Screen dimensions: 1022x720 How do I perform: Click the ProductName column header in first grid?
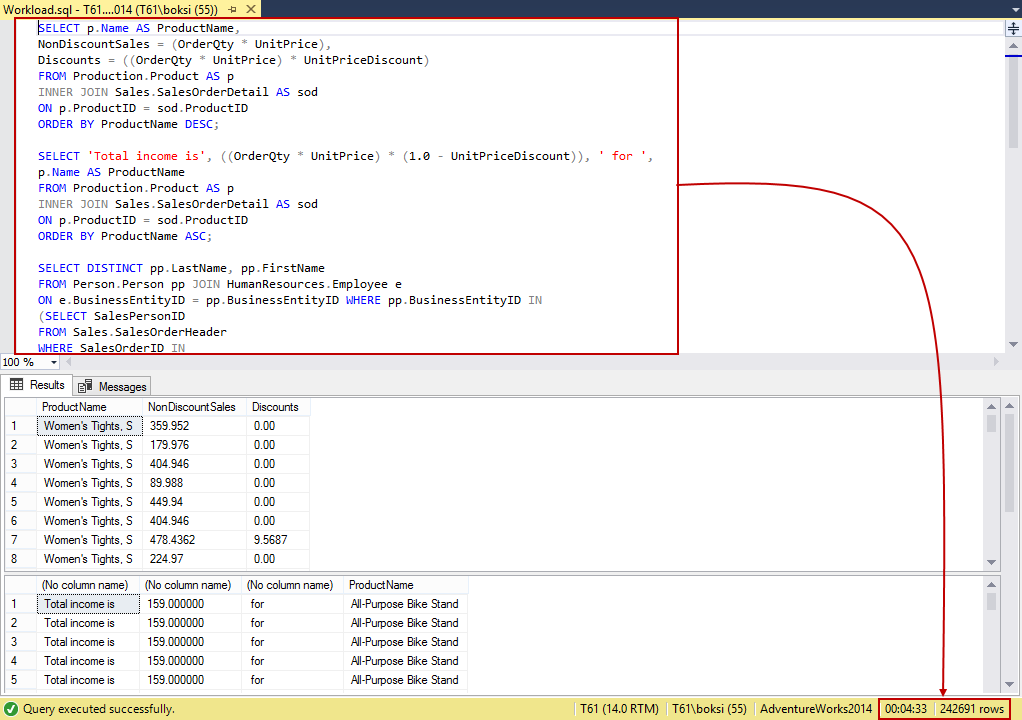[x=89, y=407]
